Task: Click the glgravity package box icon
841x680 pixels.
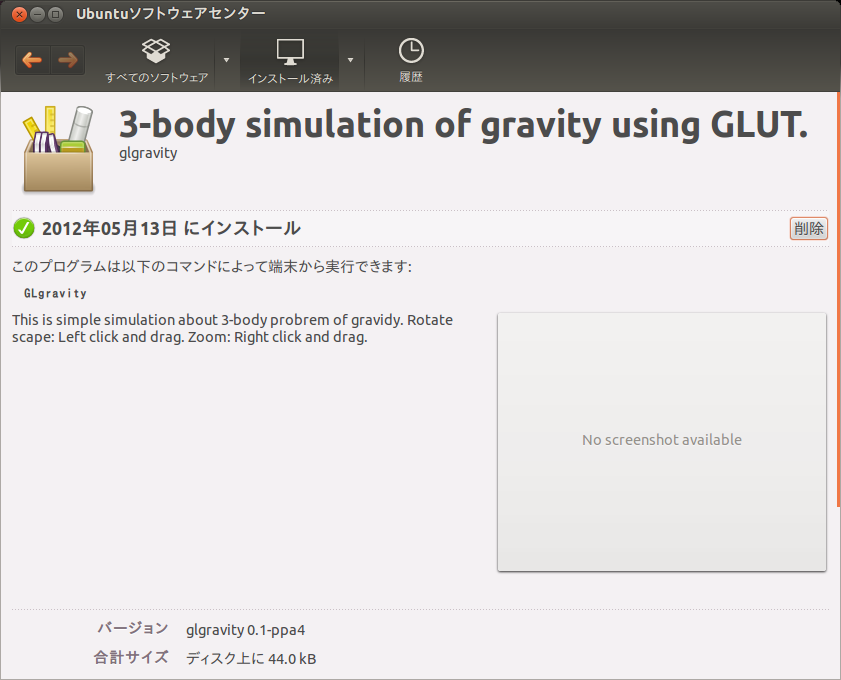Action: [x=58, y=149]
